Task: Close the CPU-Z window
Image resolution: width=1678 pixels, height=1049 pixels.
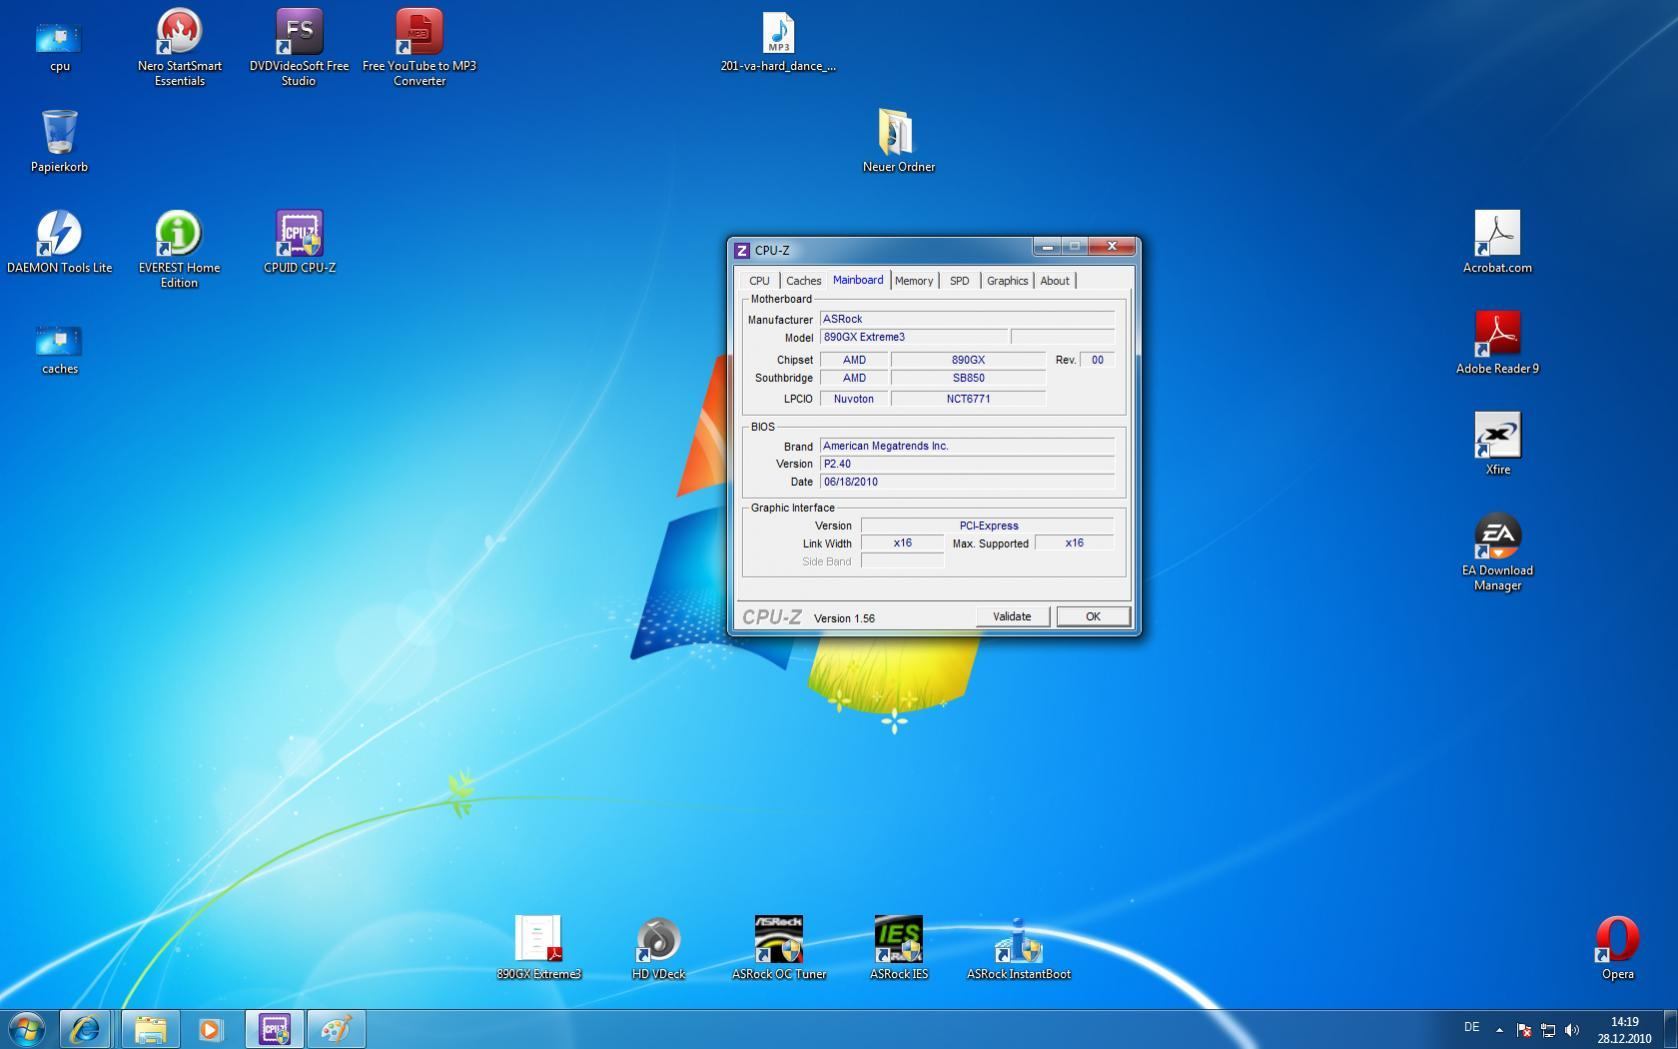Action: point(1111,247)
